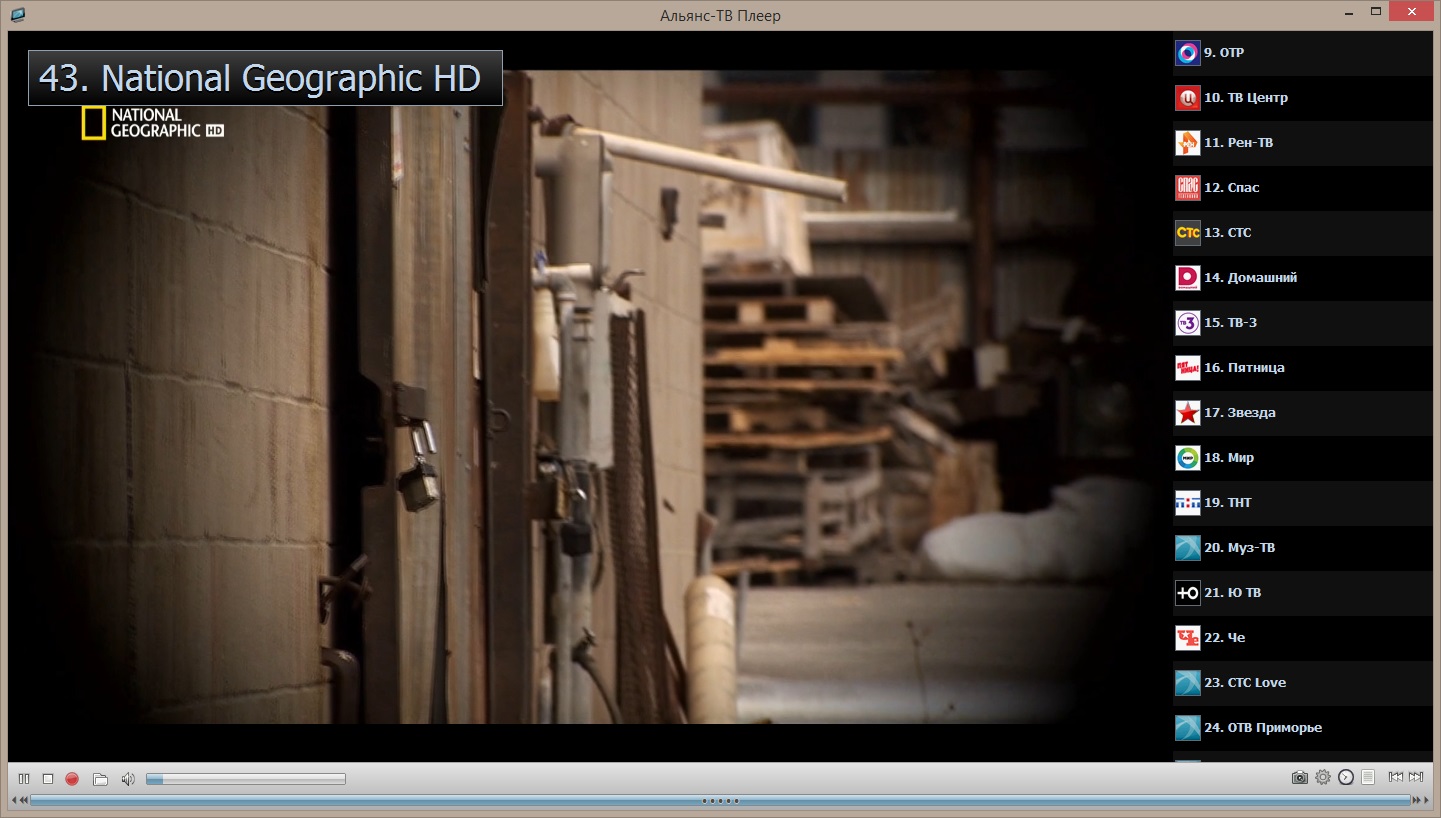Click the Муз-ТВ channel logo
The height and width of the screenshot is (818, 1441).
click(x=1187, y=548)
